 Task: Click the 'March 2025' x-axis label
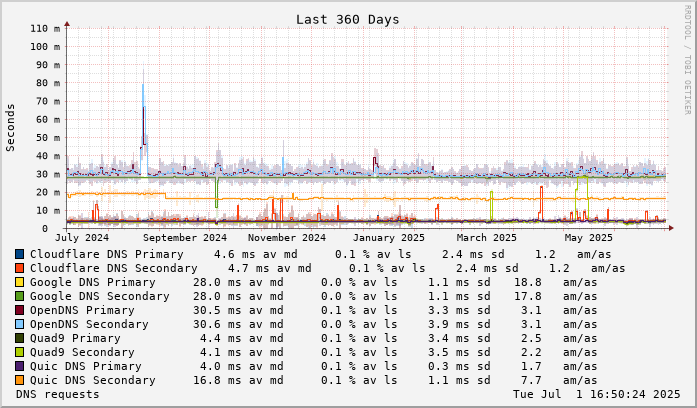pyautogui.click(x=487, y=237)
